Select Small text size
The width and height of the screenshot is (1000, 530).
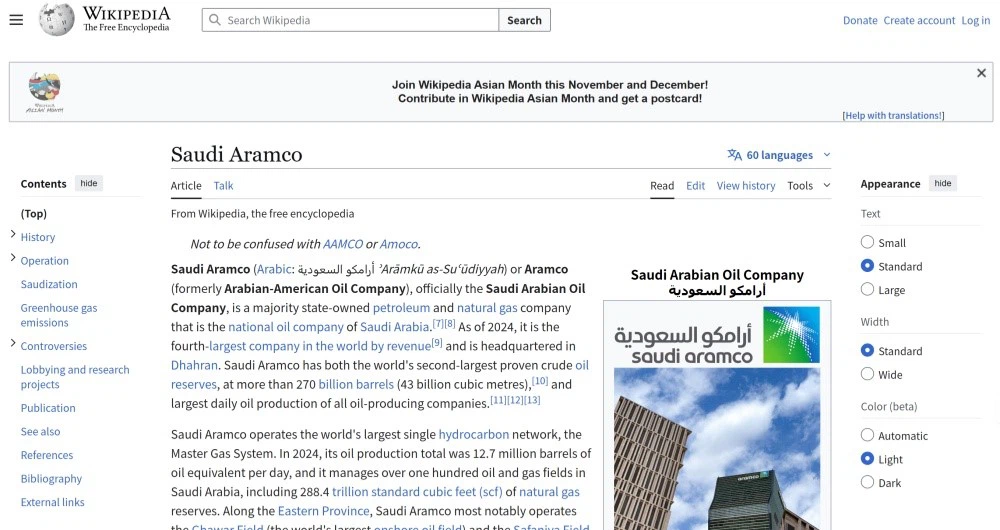[867, 242]
